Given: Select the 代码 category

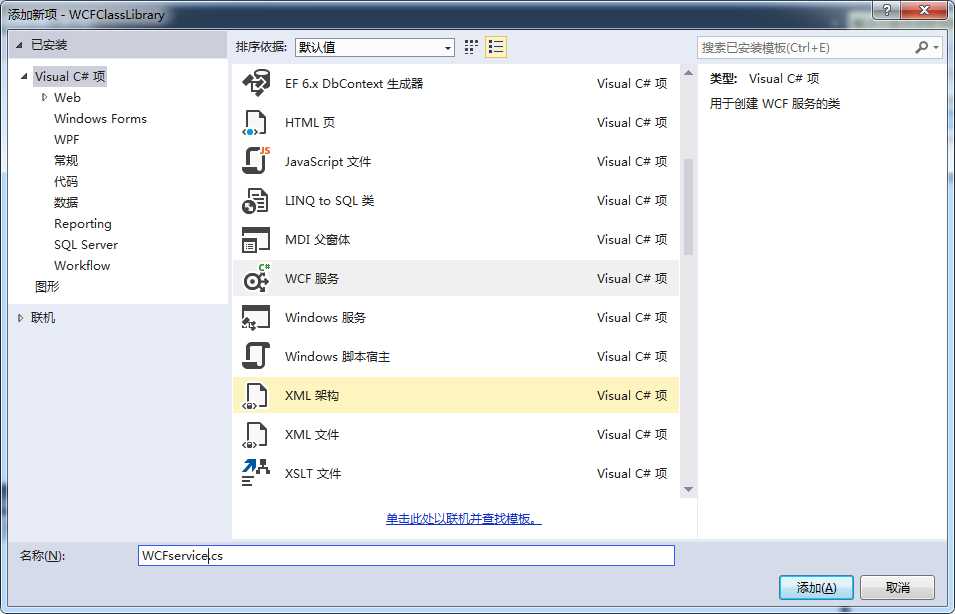Looking at the screenshot, I should [66, 182].
